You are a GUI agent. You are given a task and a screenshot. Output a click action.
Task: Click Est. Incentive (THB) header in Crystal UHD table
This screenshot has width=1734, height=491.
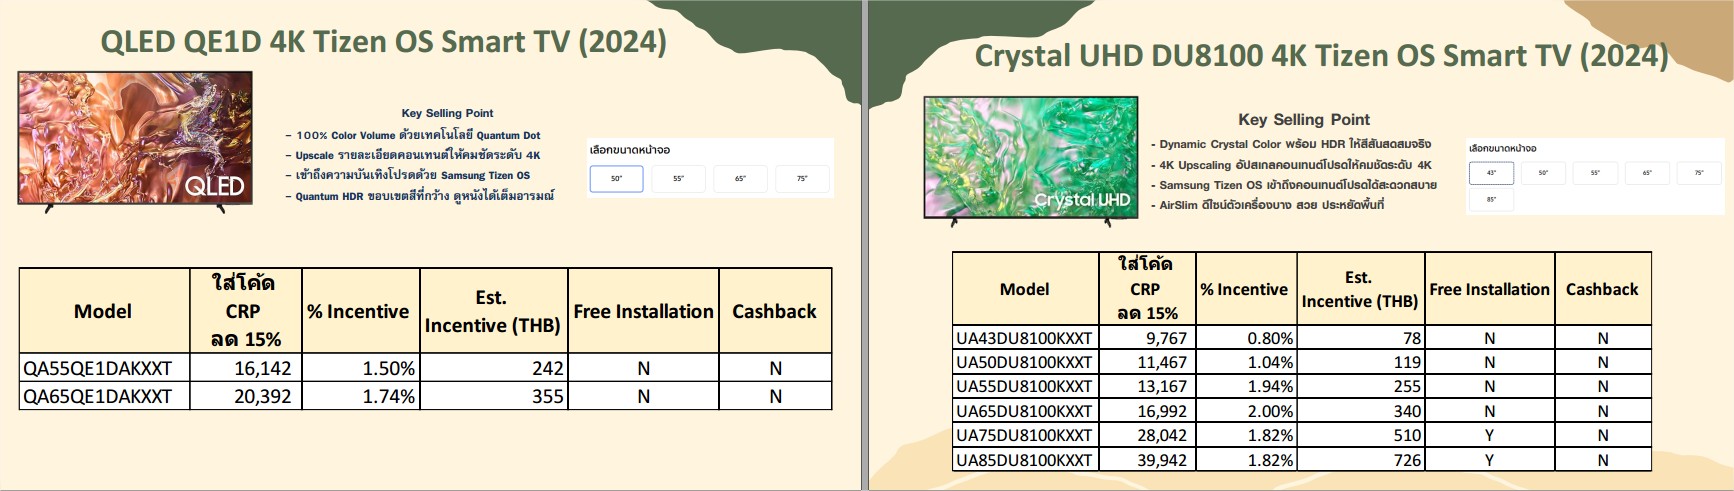(1361, 289)
